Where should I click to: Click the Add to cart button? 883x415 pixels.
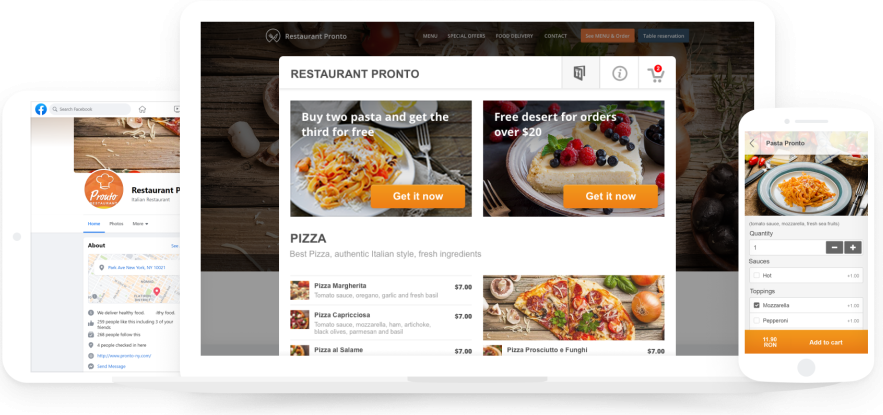826,342
